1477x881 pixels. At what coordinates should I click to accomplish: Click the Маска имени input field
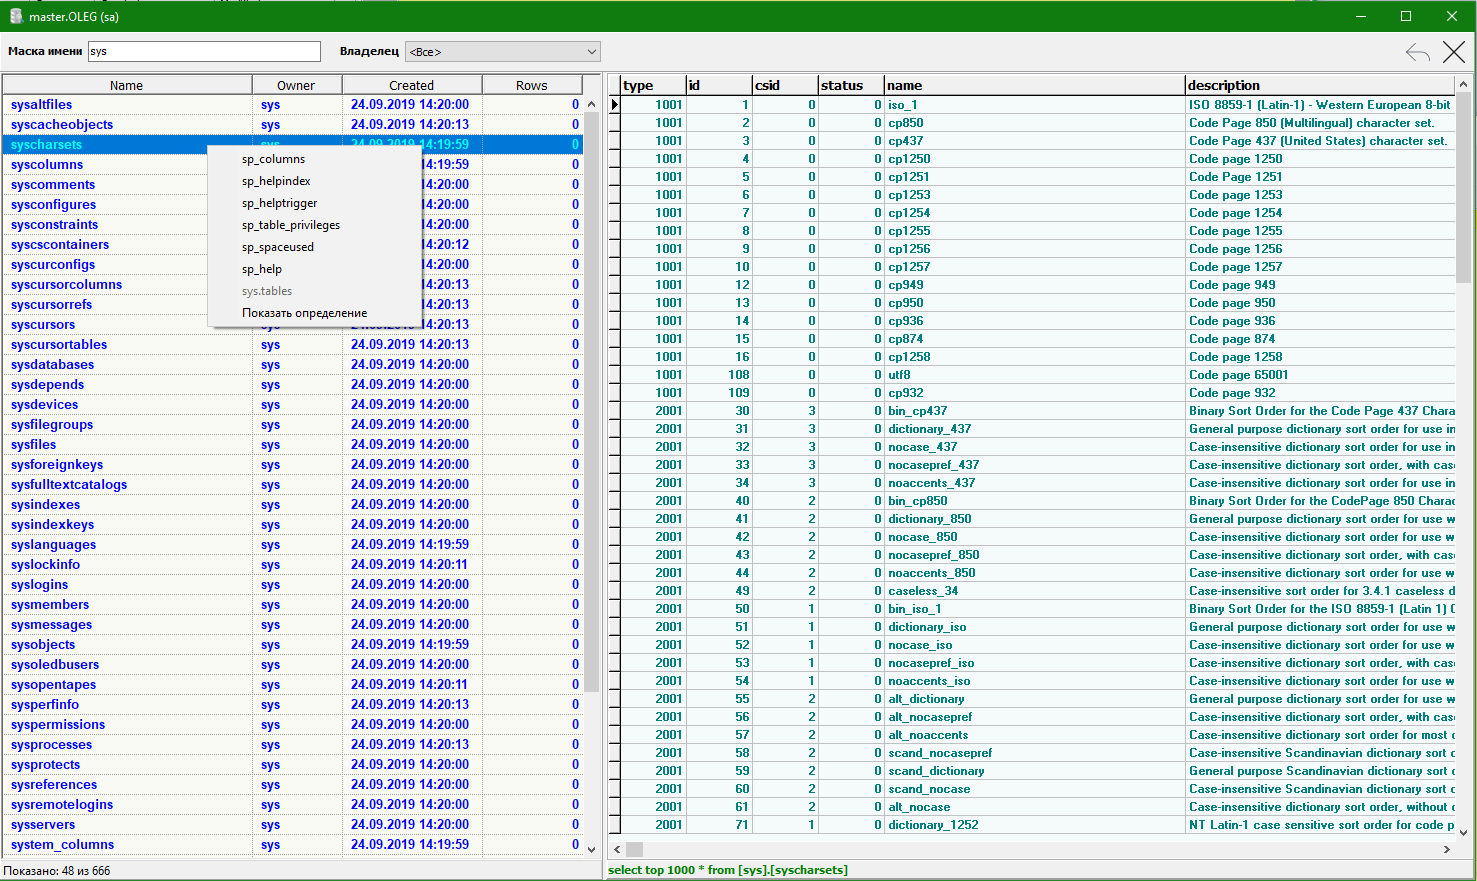[x=204, y=51]
